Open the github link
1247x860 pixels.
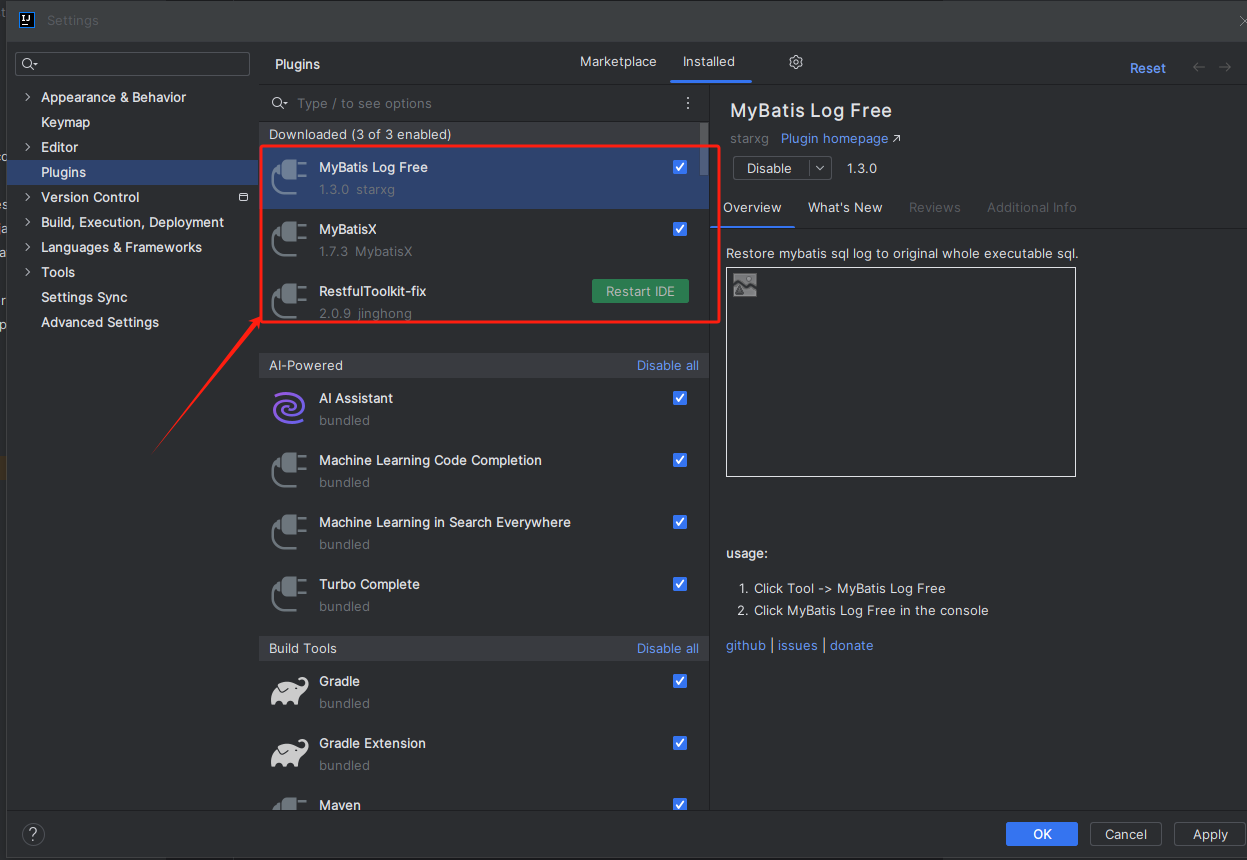click(746, 645)
